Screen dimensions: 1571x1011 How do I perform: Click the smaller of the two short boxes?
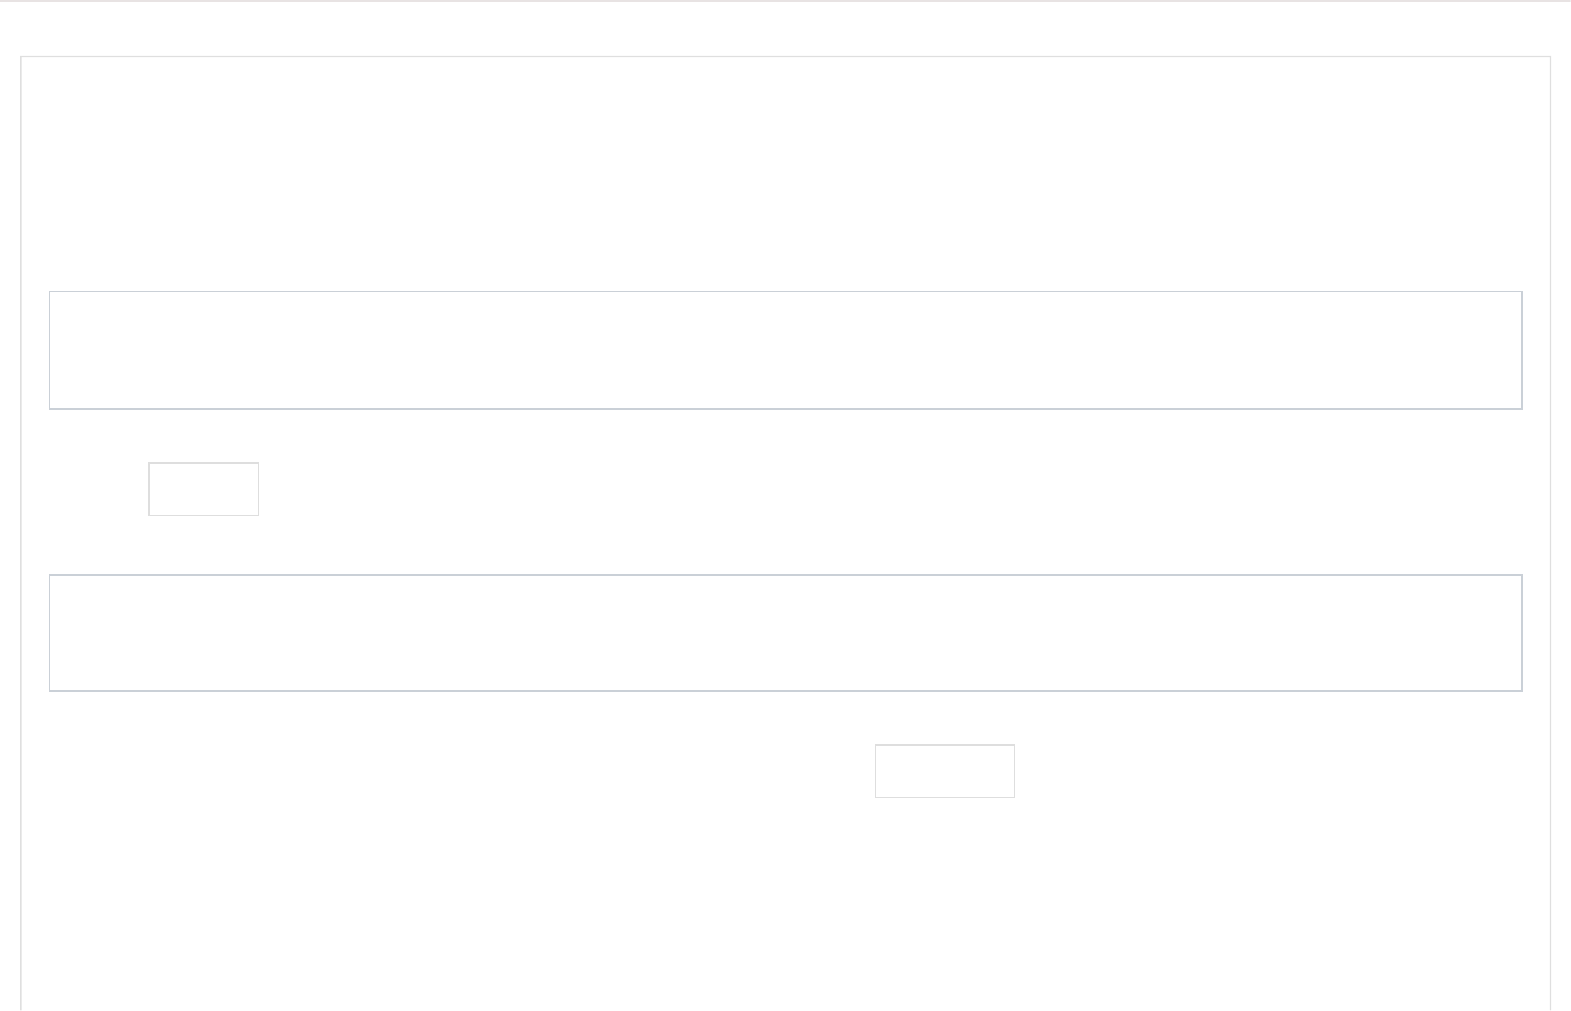[203, 489]
